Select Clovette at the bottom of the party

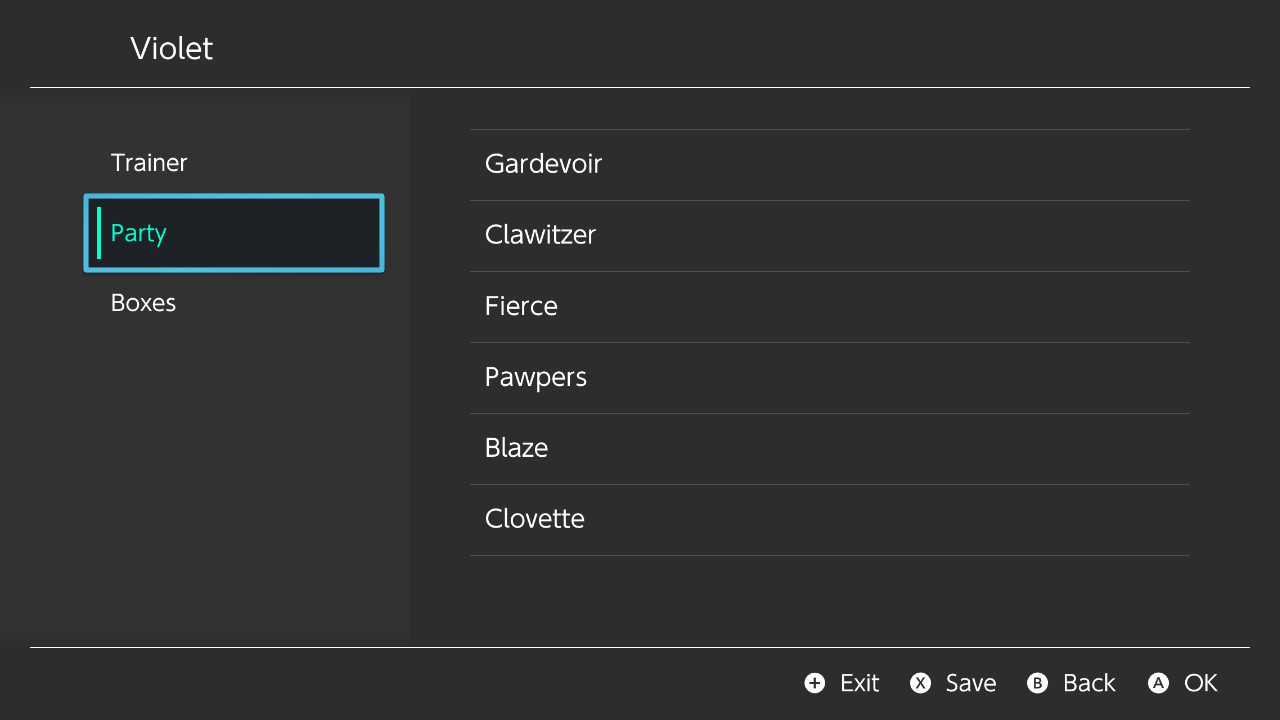coord(534,518)
